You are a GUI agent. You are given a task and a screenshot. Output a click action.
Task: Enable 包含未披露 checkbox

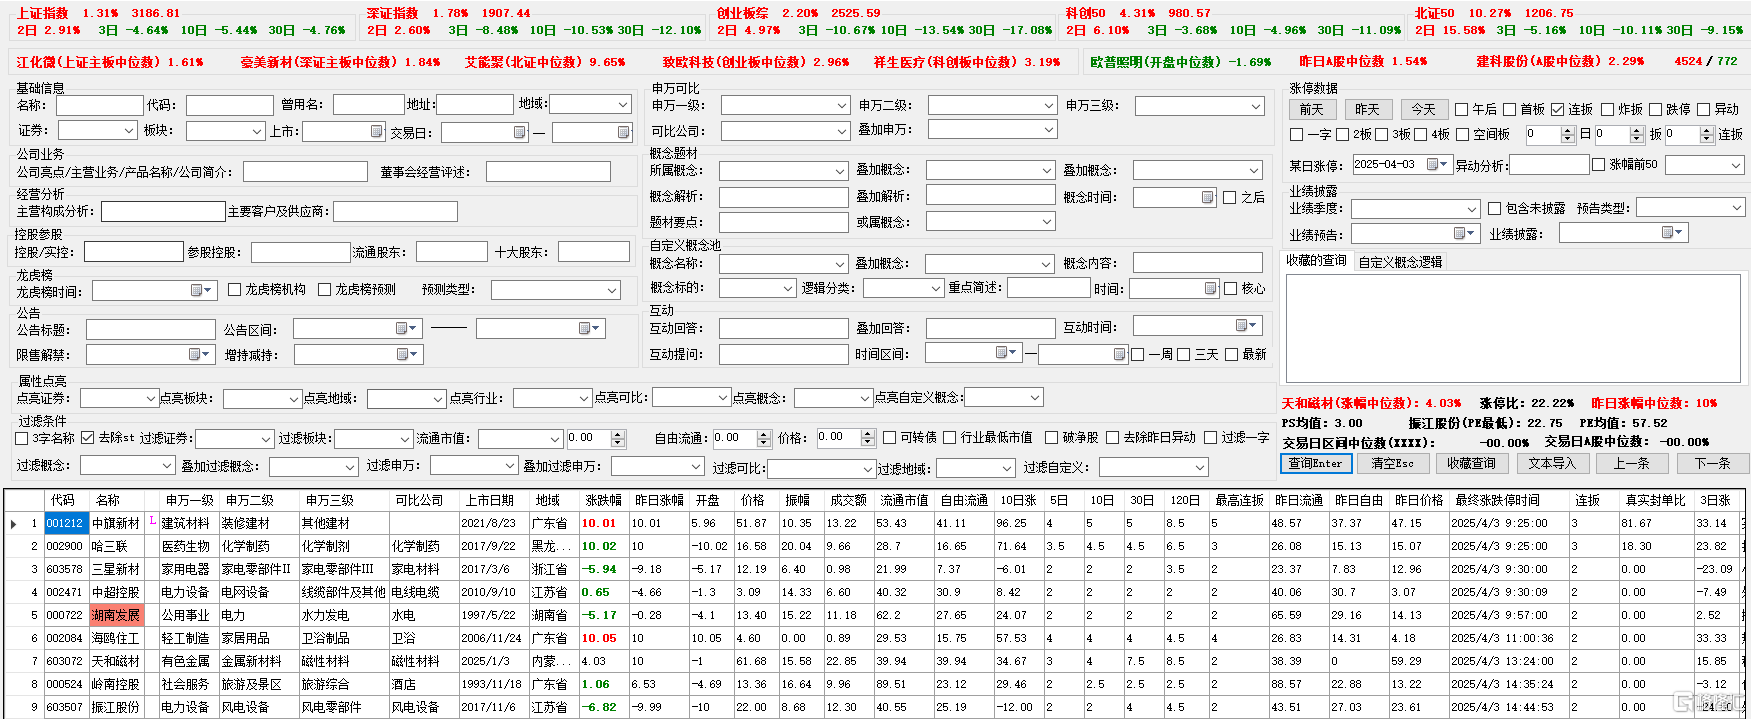(1494, 208)
